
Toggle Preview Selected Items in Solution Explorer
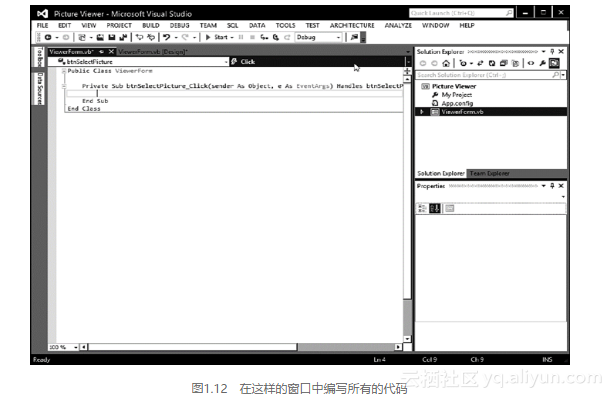pyautogui.click(x=554, y=63)
